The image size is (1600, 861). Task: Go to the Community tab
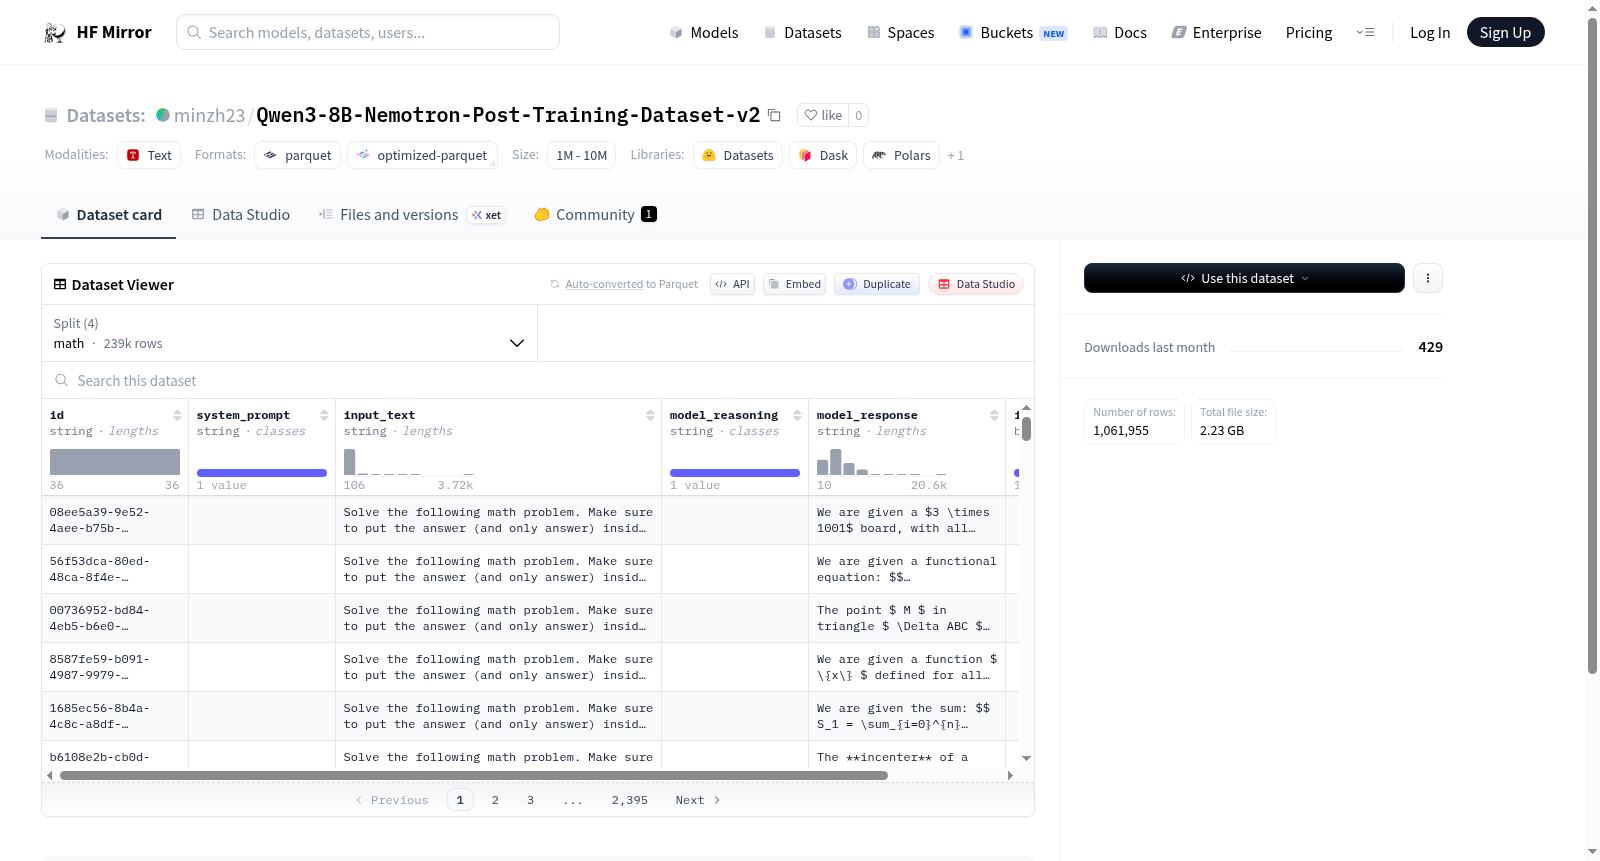tap(596, 215)
